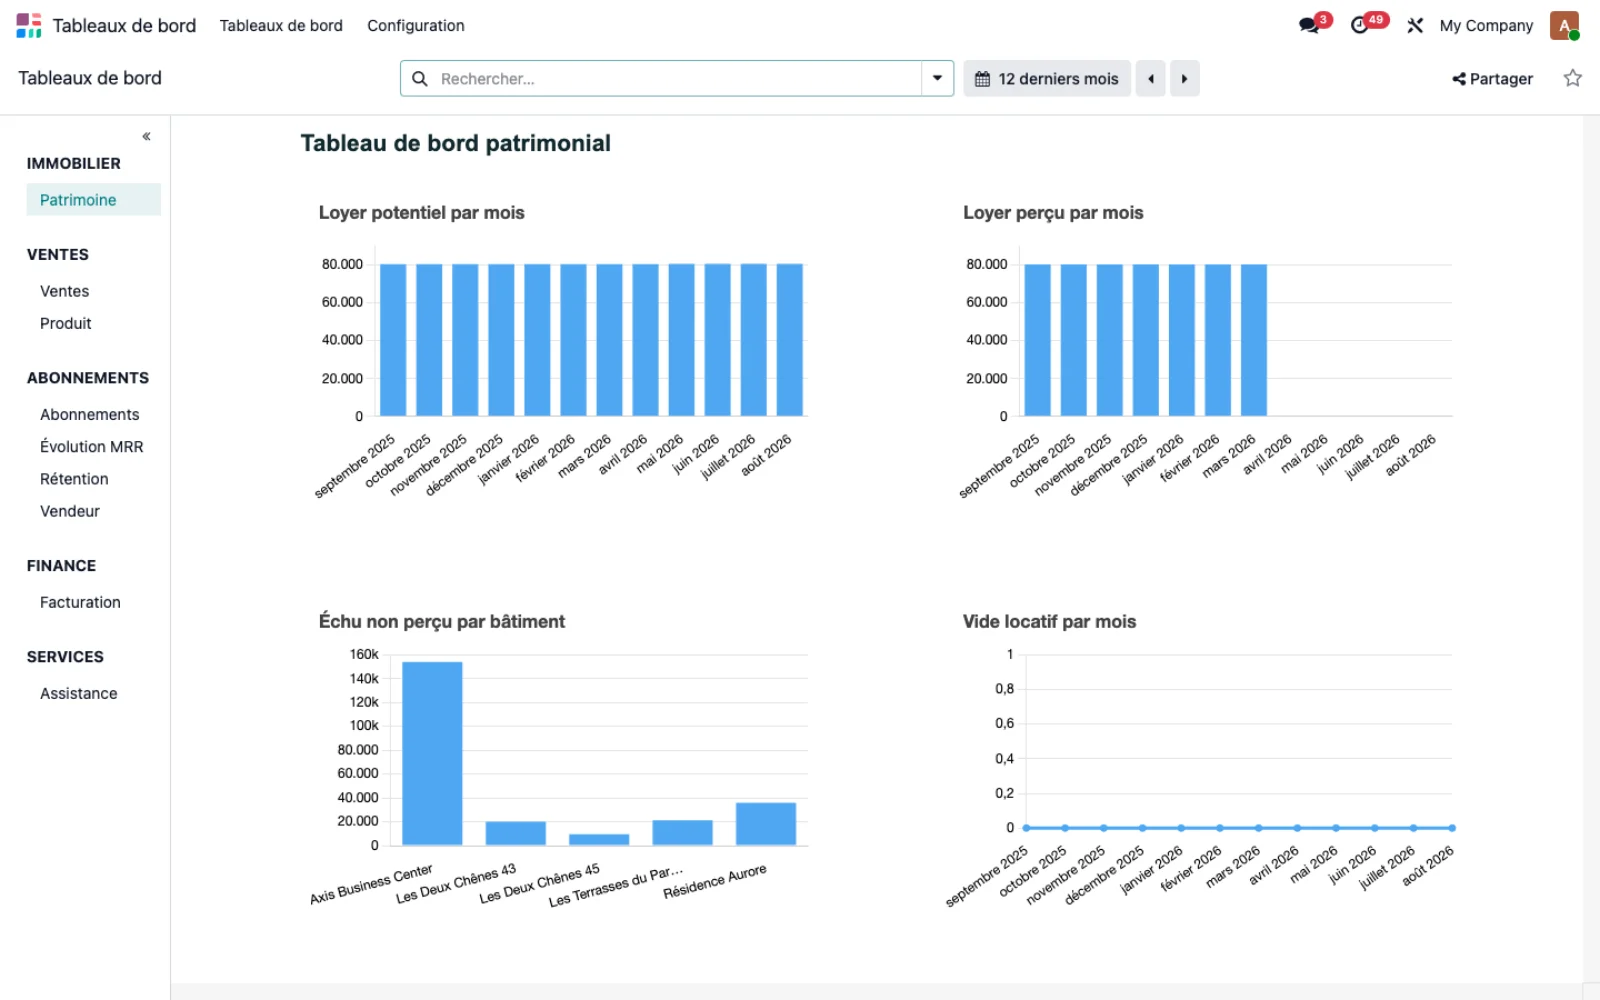
Task: Open the user avatar menu
Action: coord(1564,25)
